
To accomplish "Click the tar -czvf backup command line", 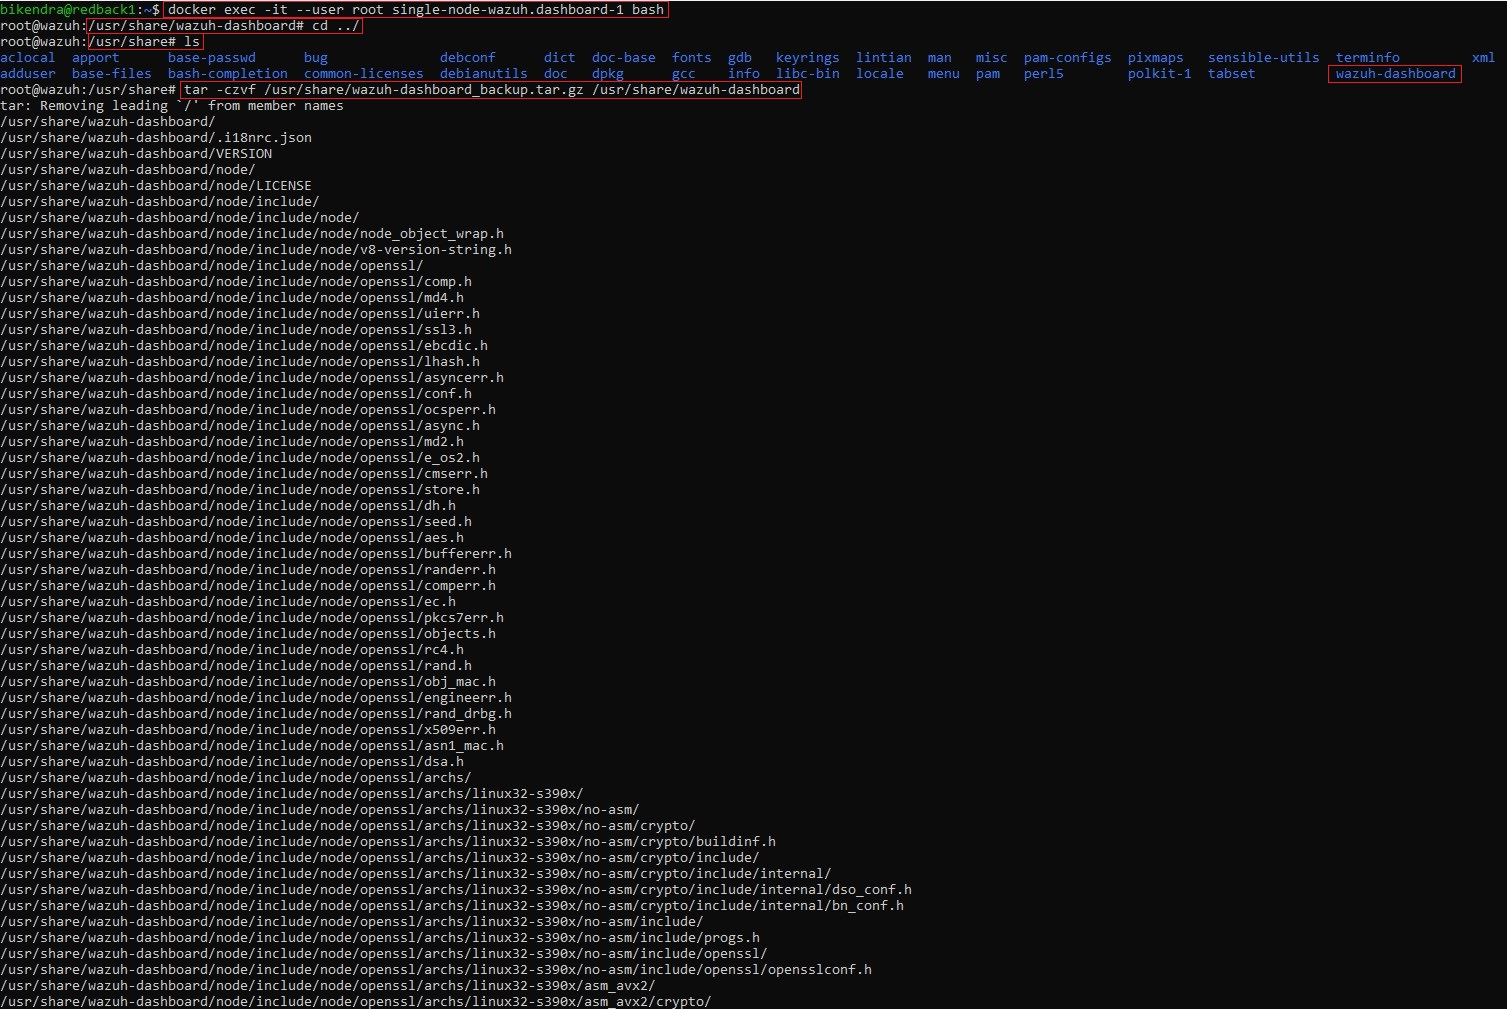I will (492, 89).
